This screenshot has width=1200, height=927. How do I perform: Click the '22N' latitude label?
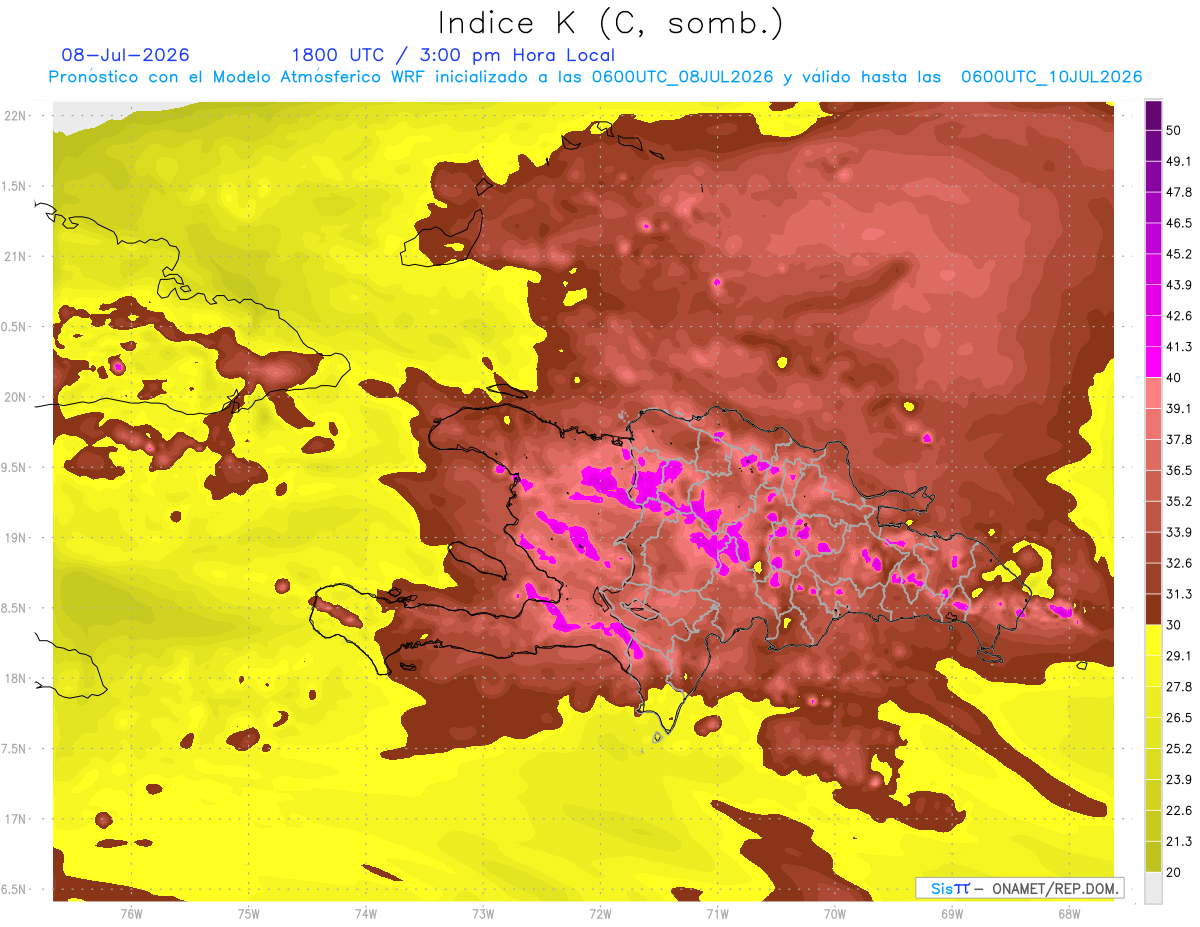click(17, 116)
